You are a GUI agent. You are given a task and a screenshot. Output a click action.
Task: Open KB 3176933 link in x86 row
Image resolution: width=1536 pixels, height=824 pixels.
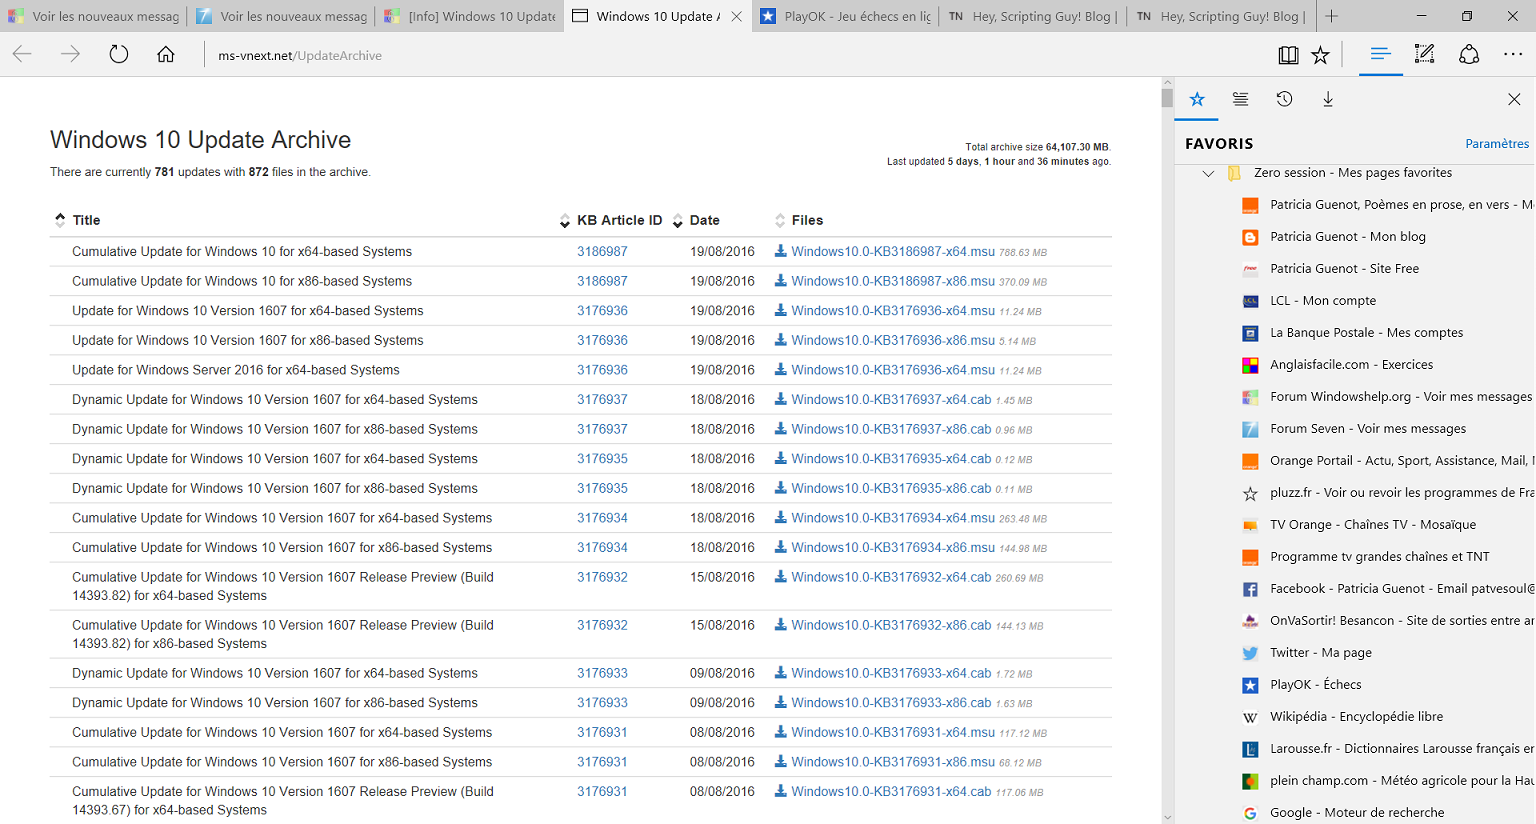point(602,703)
